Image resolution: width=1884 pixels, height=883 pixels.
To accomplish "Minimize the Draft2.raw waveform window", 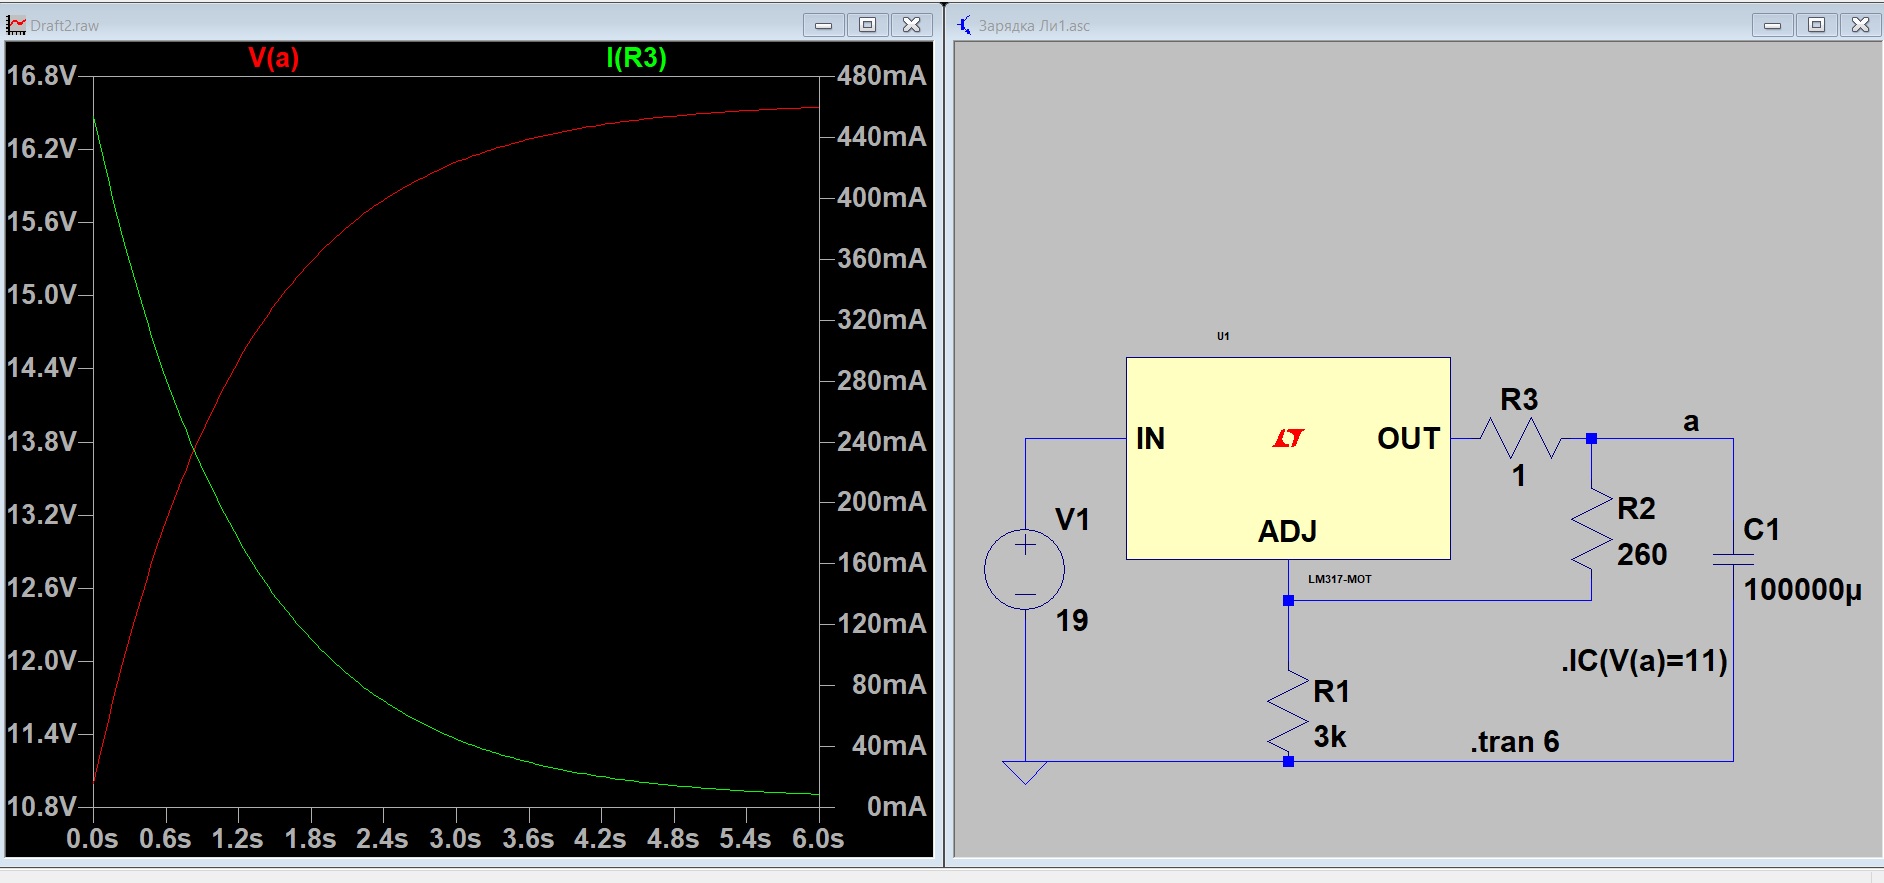I will pos(823,25).
